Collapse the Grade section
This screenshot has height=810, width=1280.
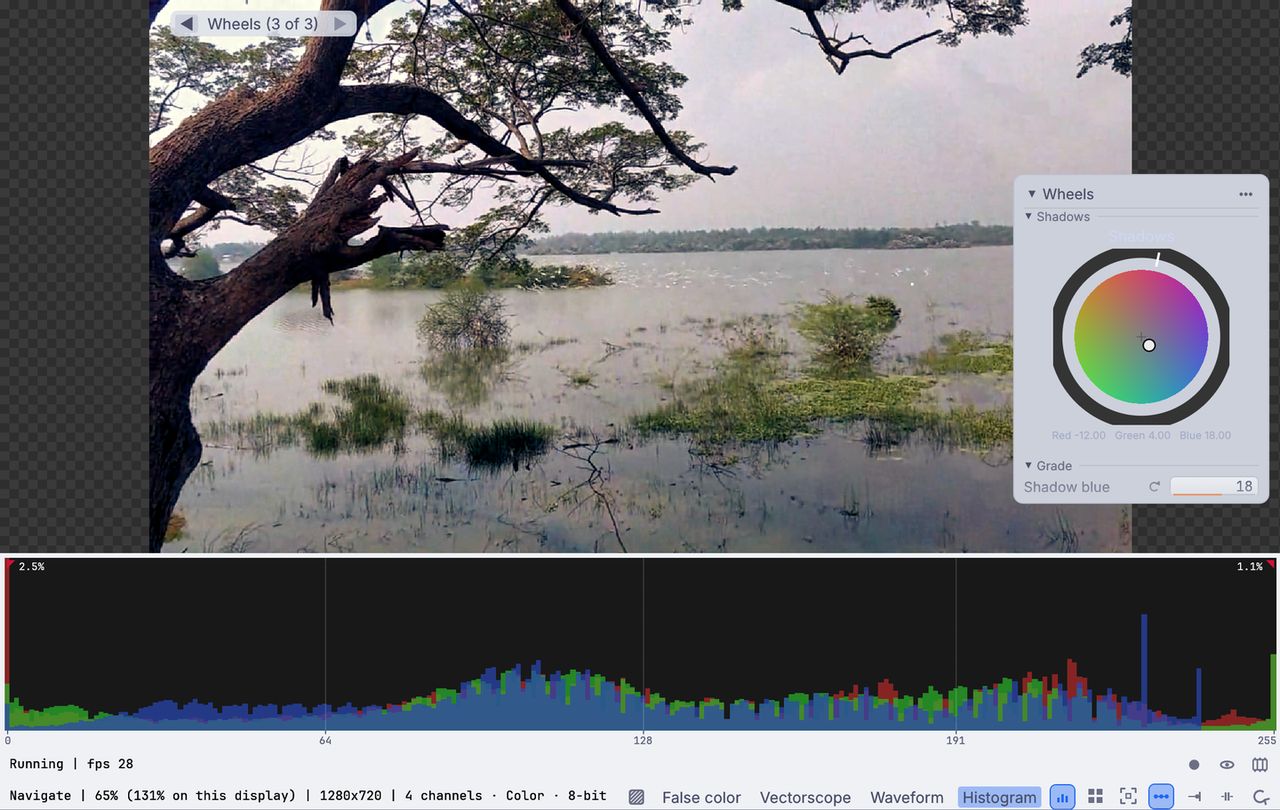[x=1028, y=466]
